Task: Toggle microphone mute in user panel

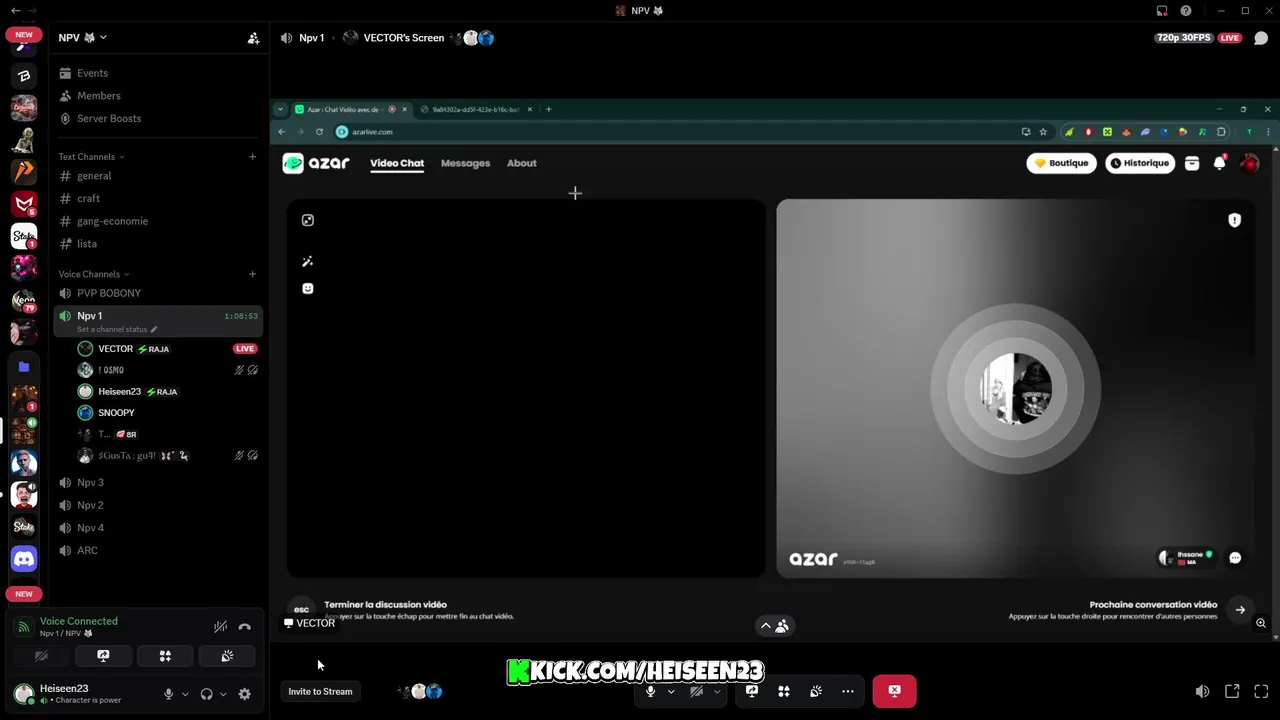Action: (168, 694)
